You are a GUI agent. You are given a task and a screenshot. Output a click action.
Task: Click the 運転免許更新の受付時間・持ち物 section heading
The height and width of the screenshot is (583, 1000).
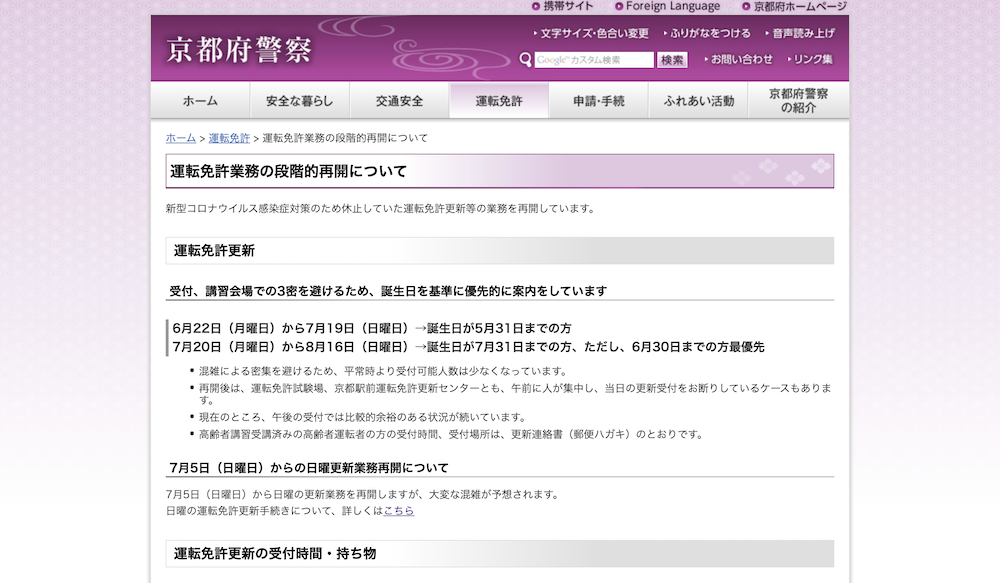[x=275, y=554]
